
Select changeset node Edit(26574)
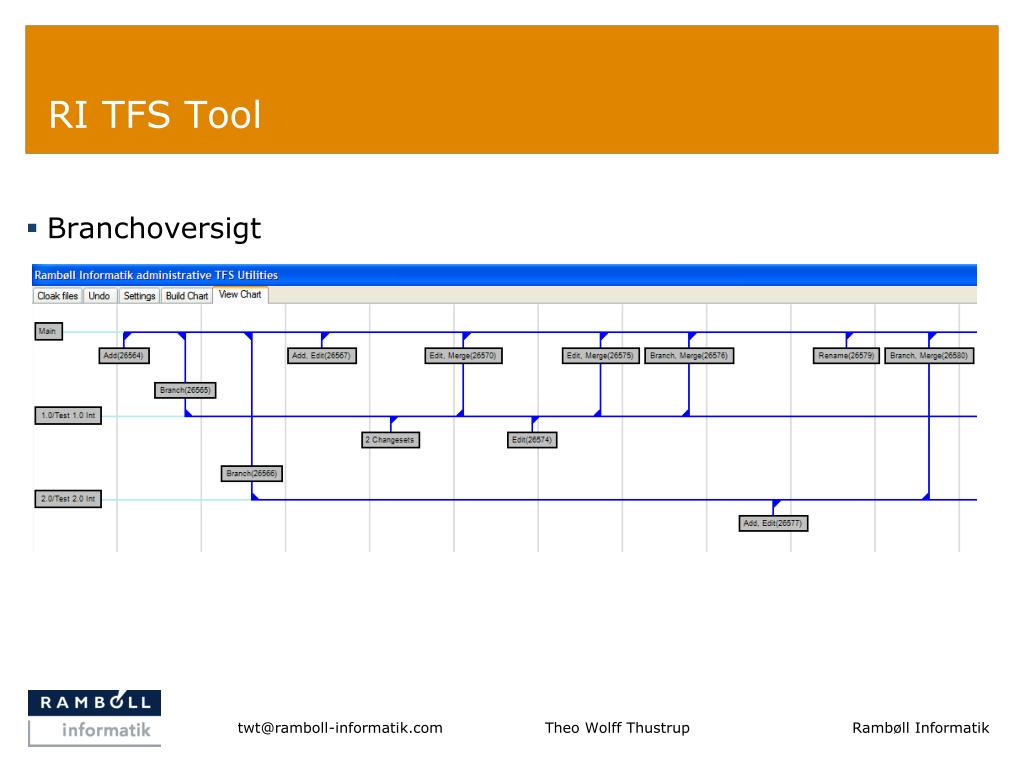532,440
